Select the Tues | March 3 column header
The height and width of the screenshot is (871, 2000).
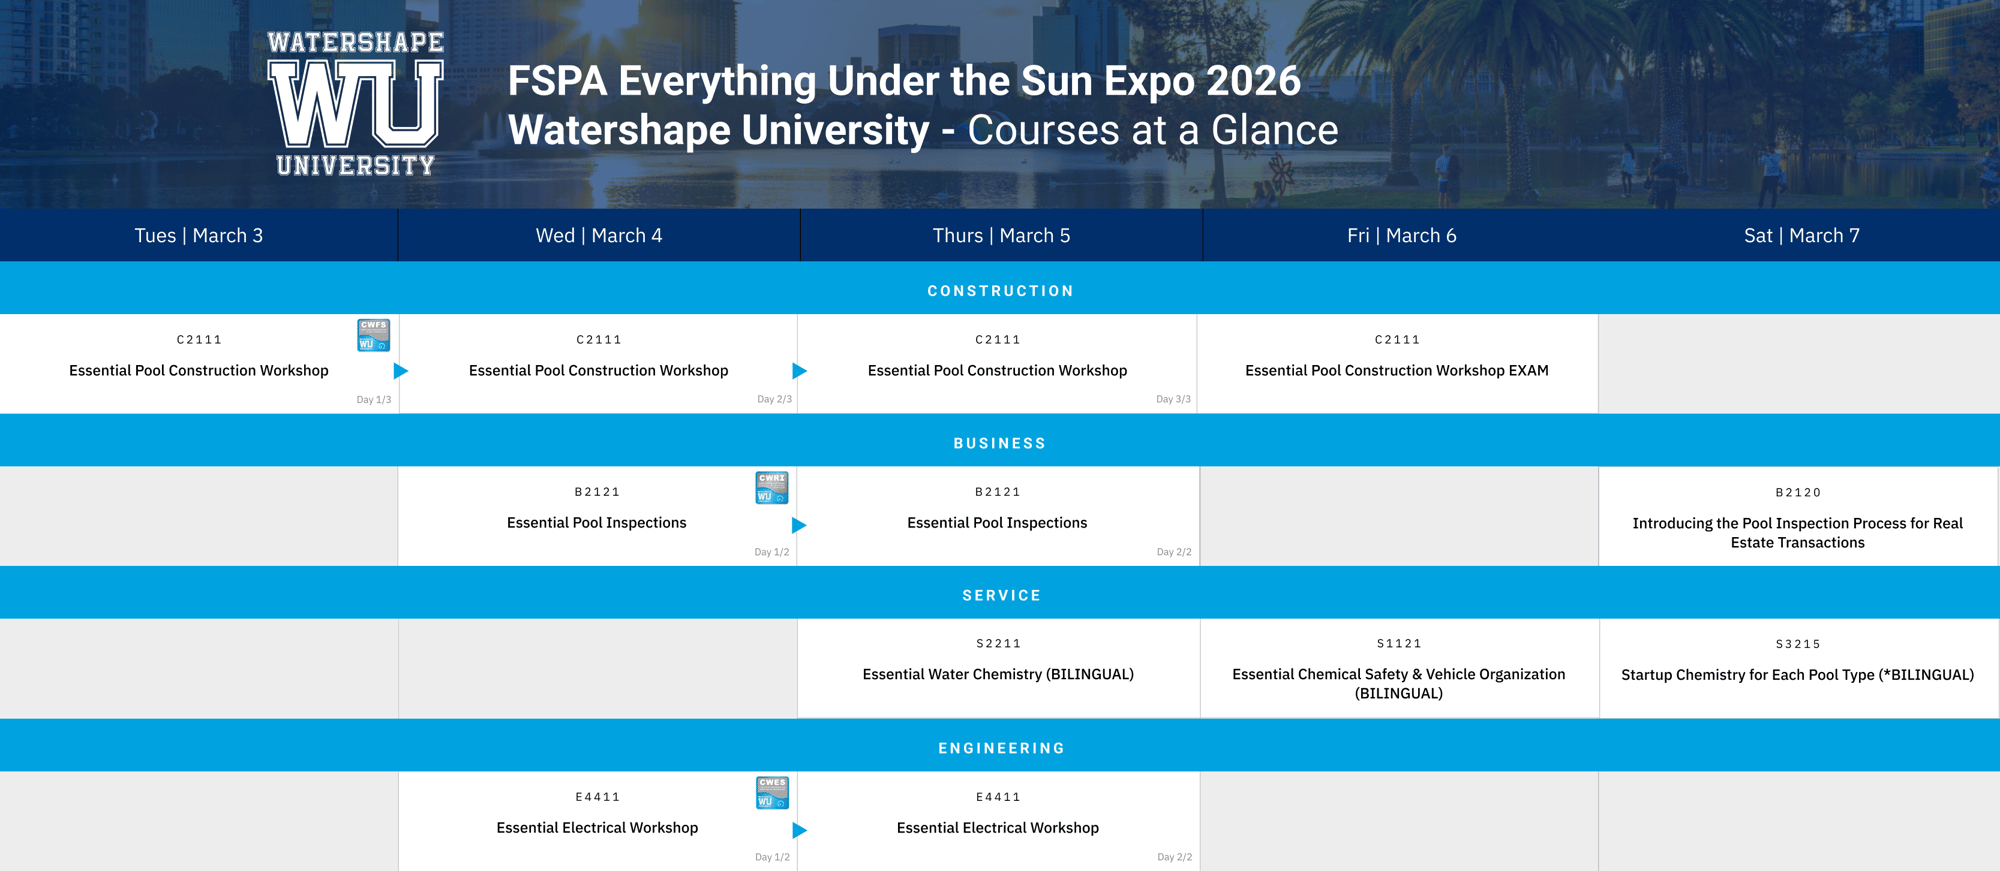click(199, 236)
